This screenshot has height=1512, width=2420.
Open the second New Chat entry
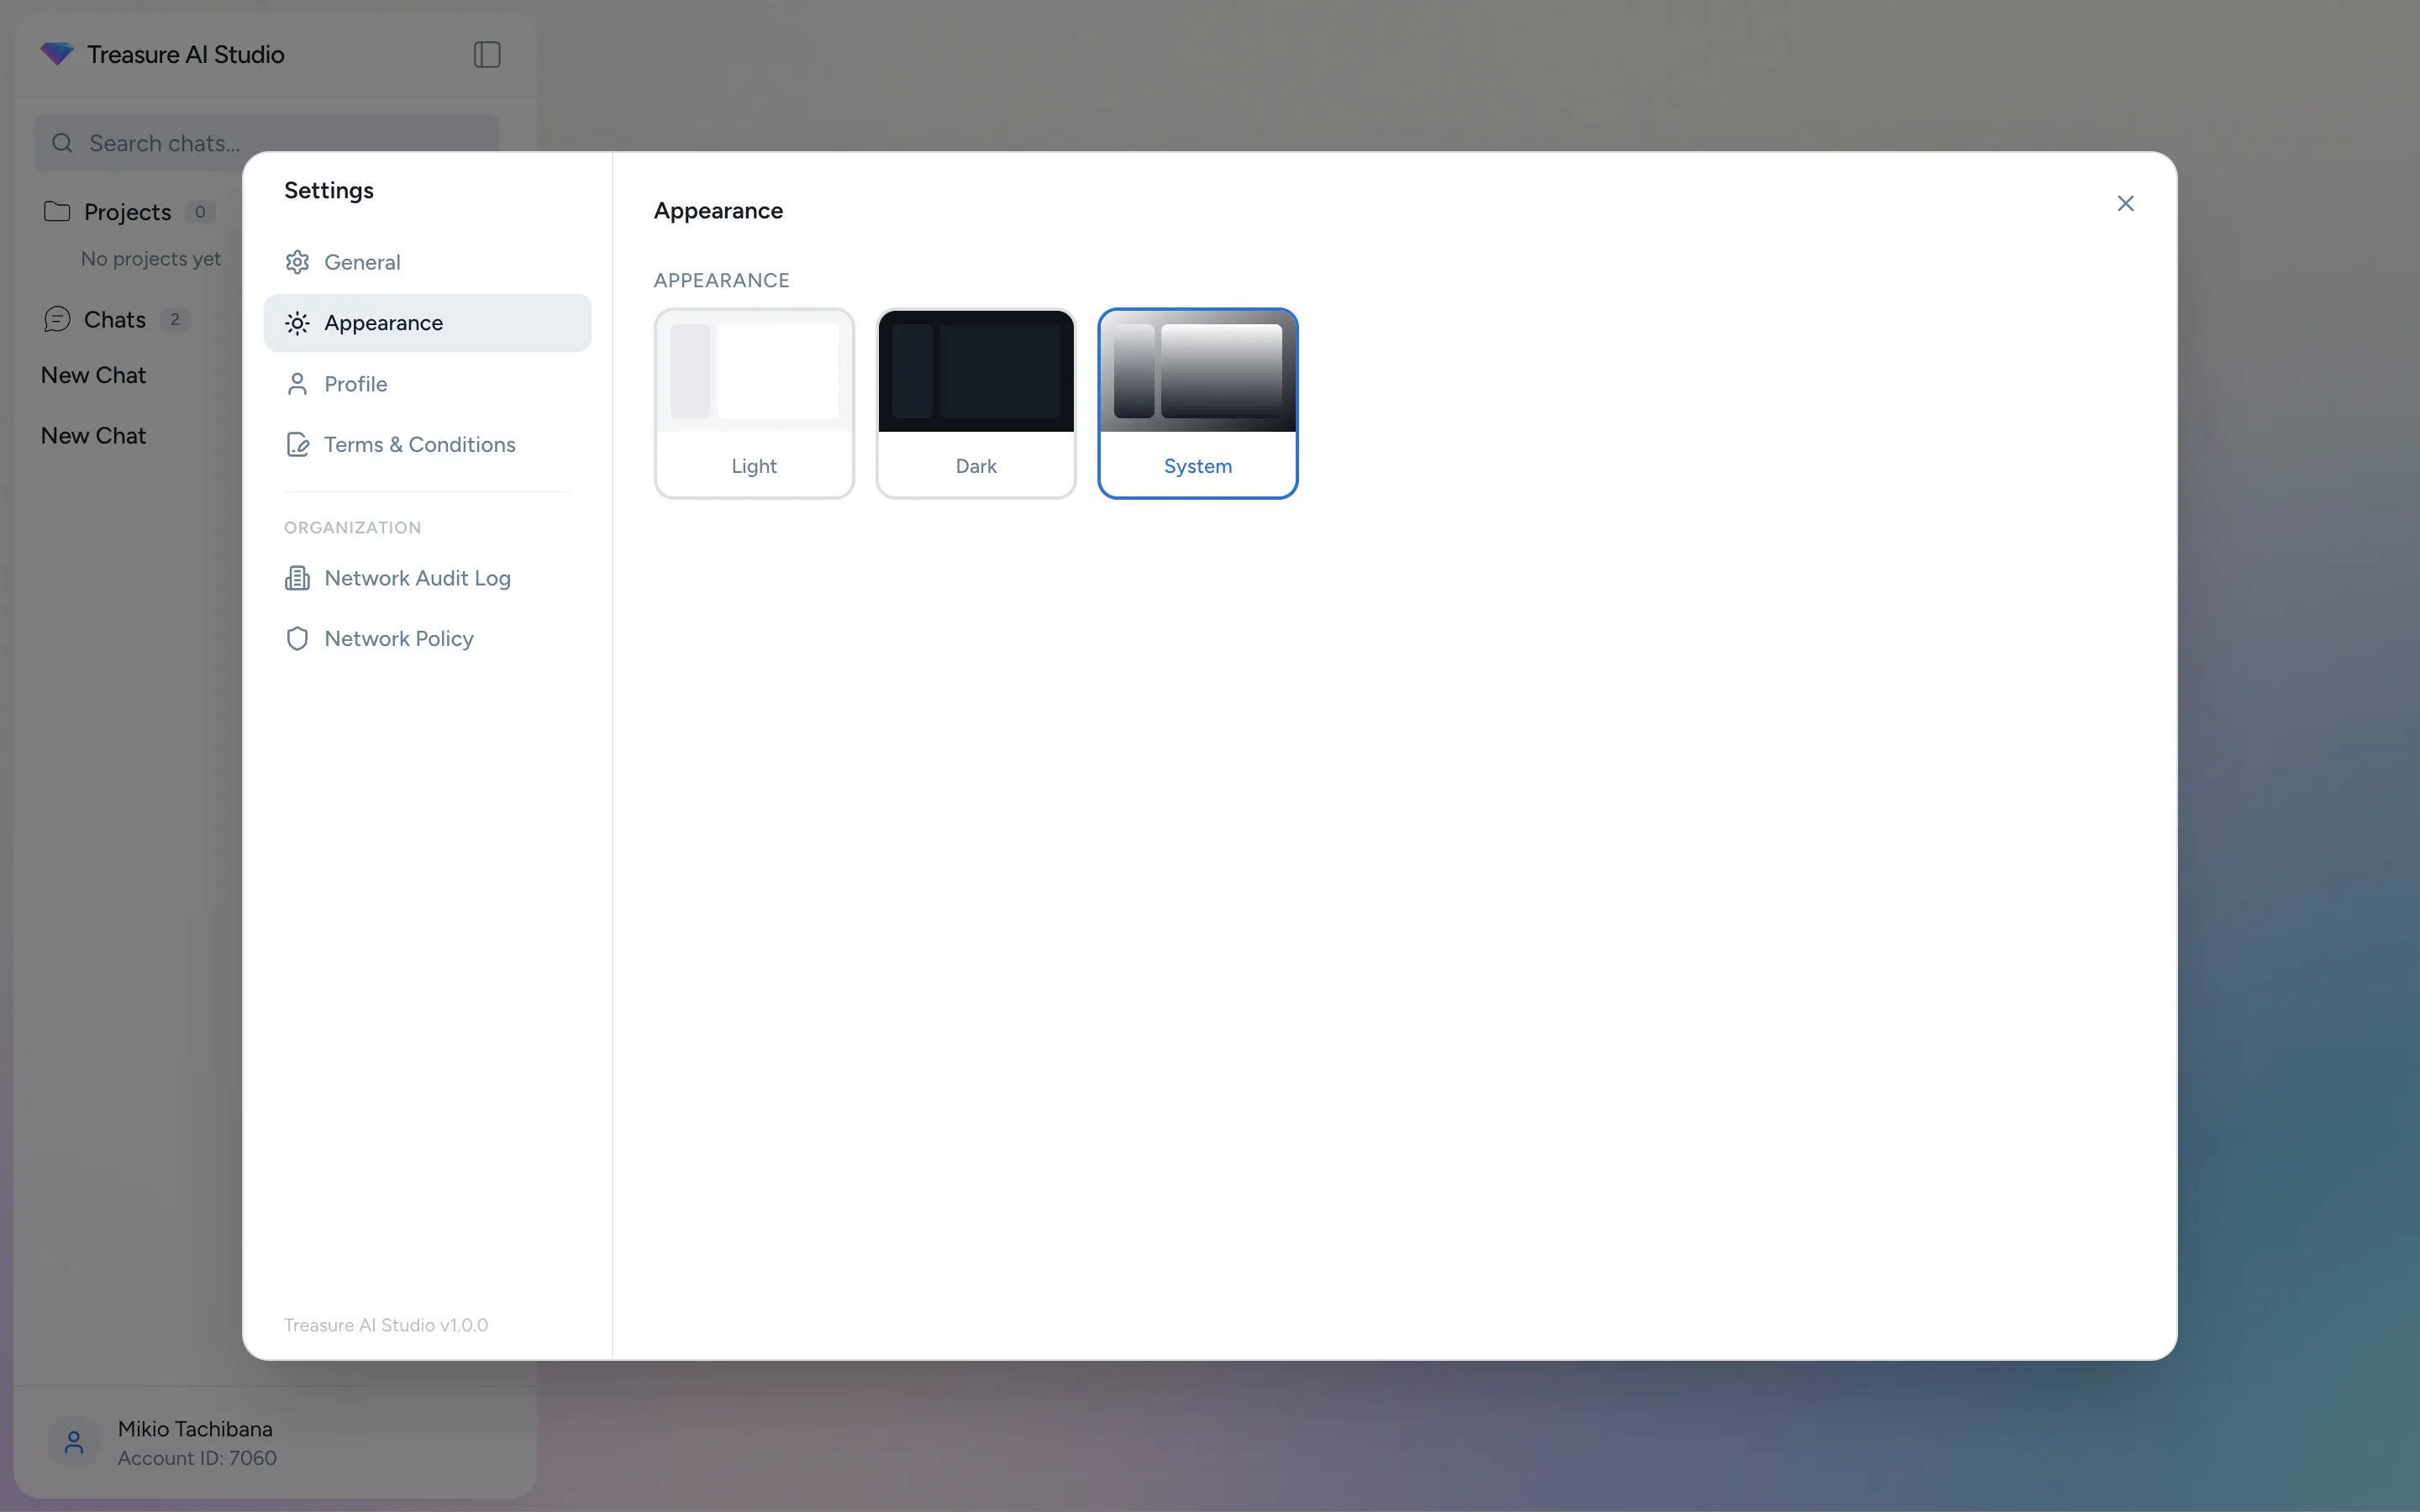click(x=93, y=436)
